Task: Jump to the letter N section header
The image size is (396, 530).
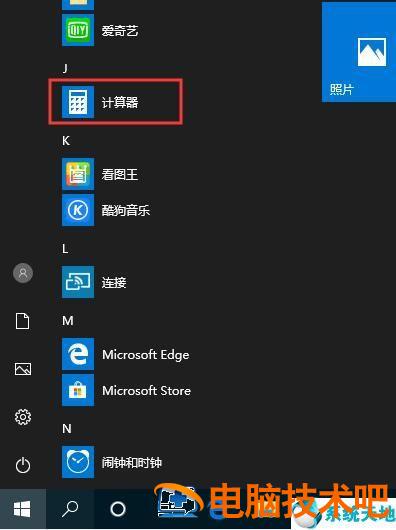Action: (x=67, y=429)
